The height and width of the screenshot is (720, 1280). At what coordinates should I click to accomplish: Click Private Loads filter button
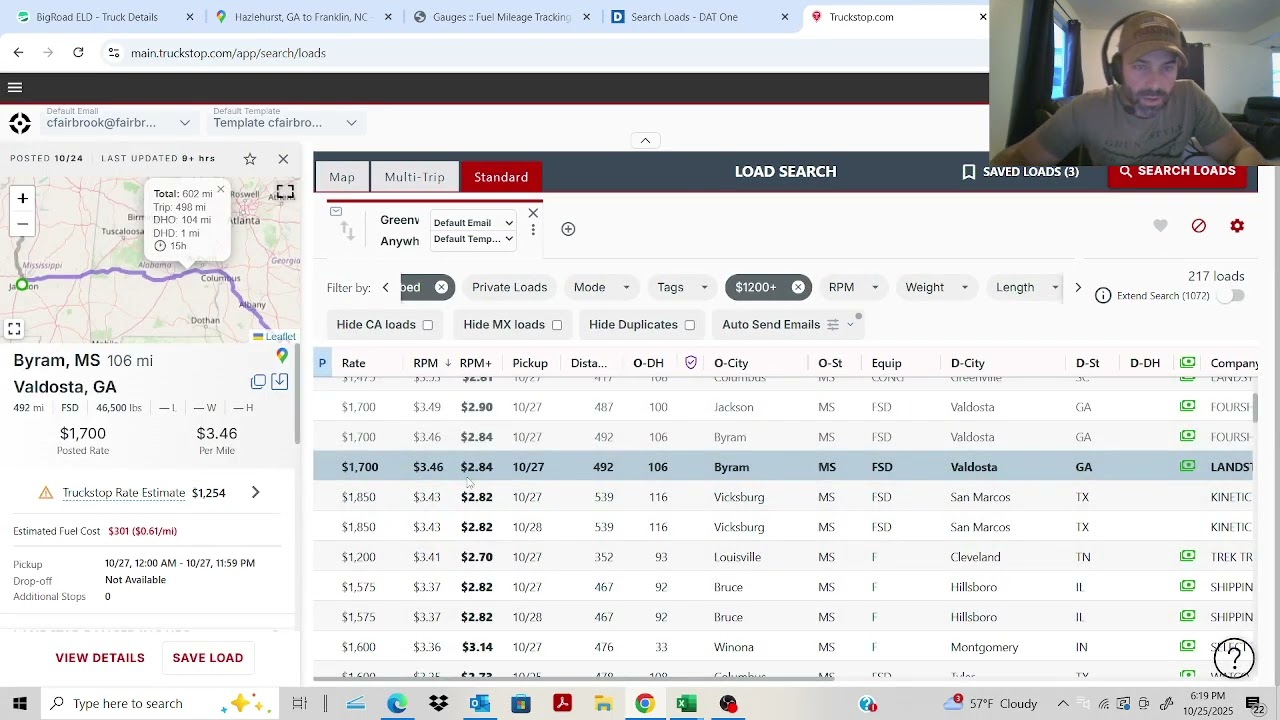(510, 288)
